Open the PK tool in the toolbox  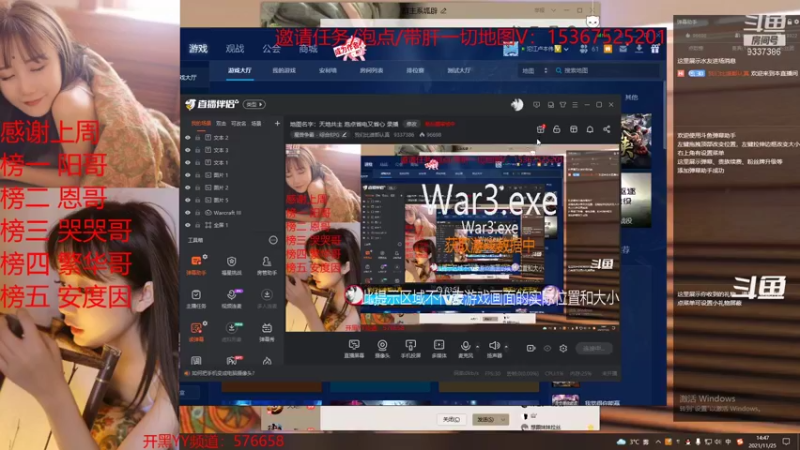232,361
